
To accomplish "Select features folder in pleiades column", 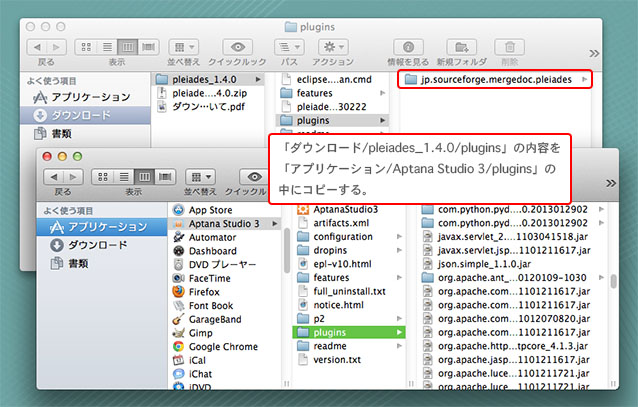I will pyautogui.click(x=332, y=93).
